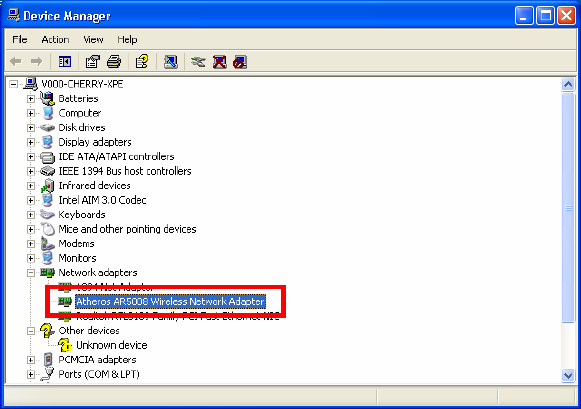This screenshot has height=409, width=581.
Task: Expand the Intel AIM 3.0 Codec node
Action: [x=31, y=200]
